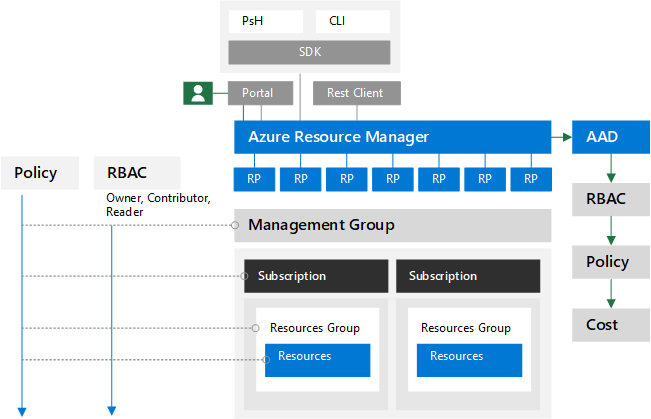This screenshot has width=651, height=419.
Task: Click the Subscription box with dotted connector
Action: pos(316,276)
